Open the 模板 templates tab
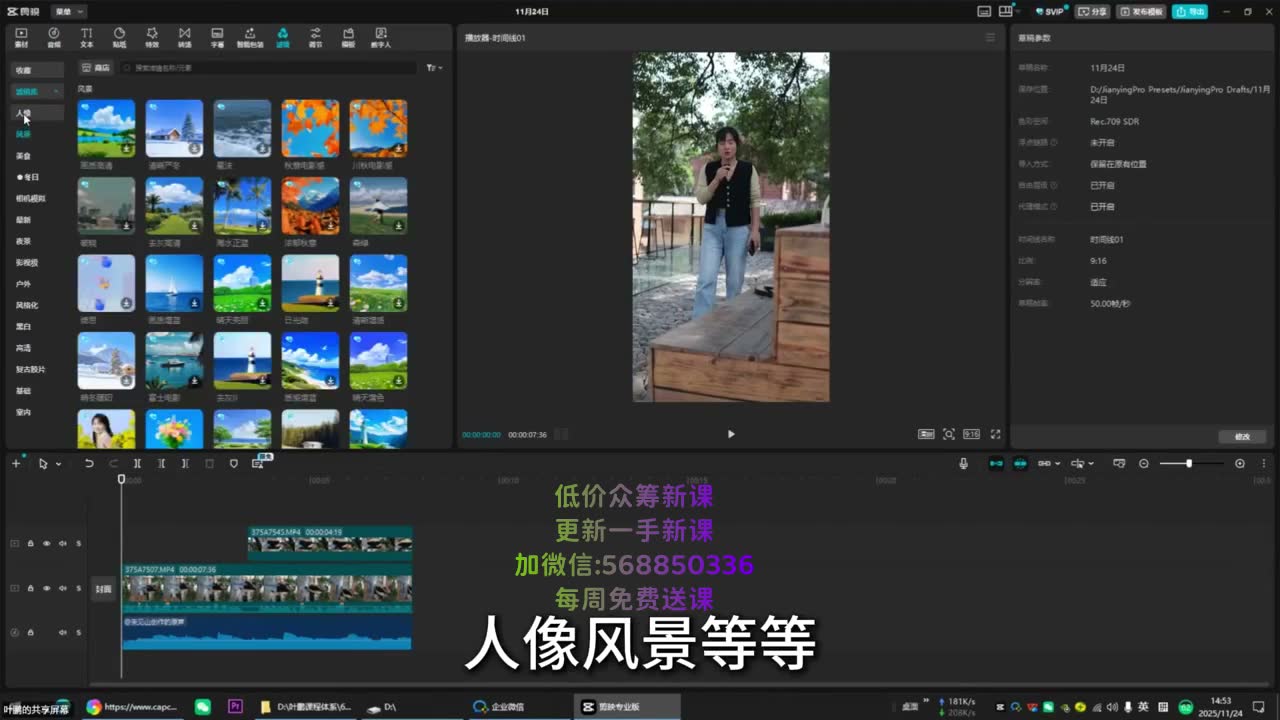 tap(348, 38)
